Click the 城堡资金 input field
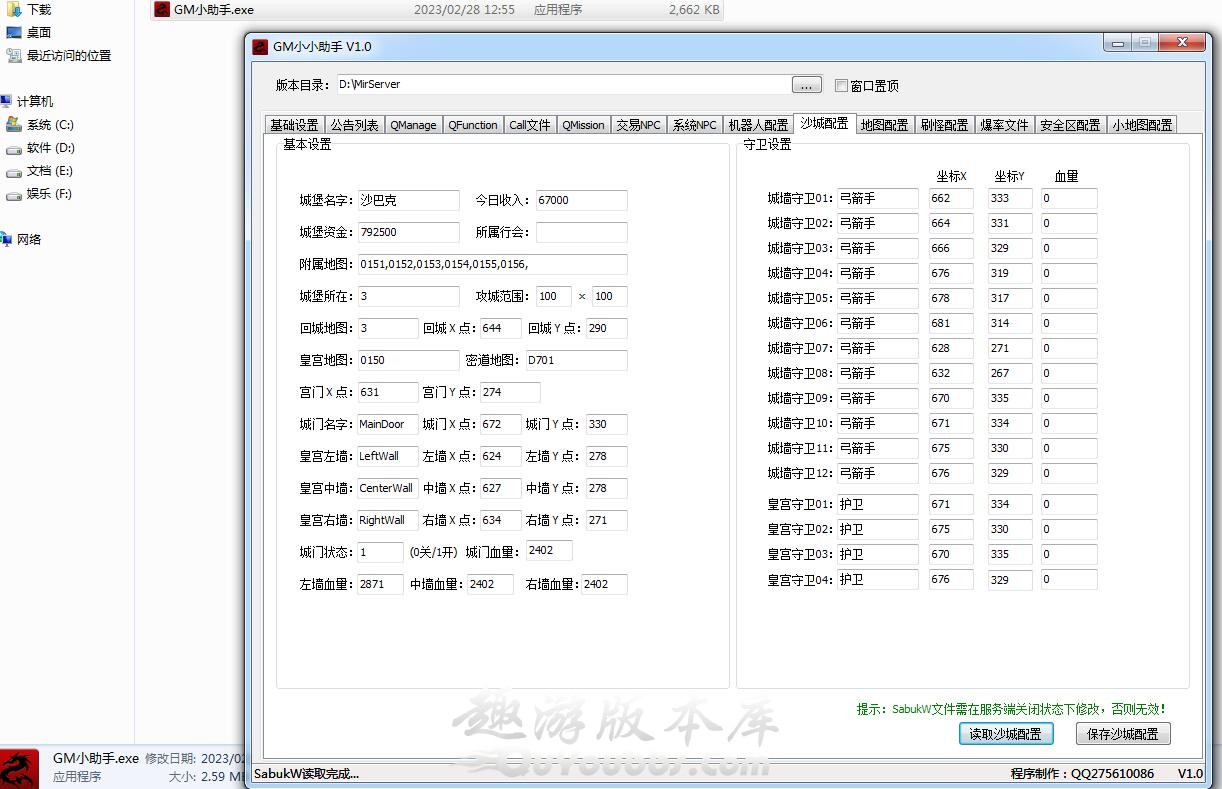Screen dimensions: 1222x789 (408, 232)
